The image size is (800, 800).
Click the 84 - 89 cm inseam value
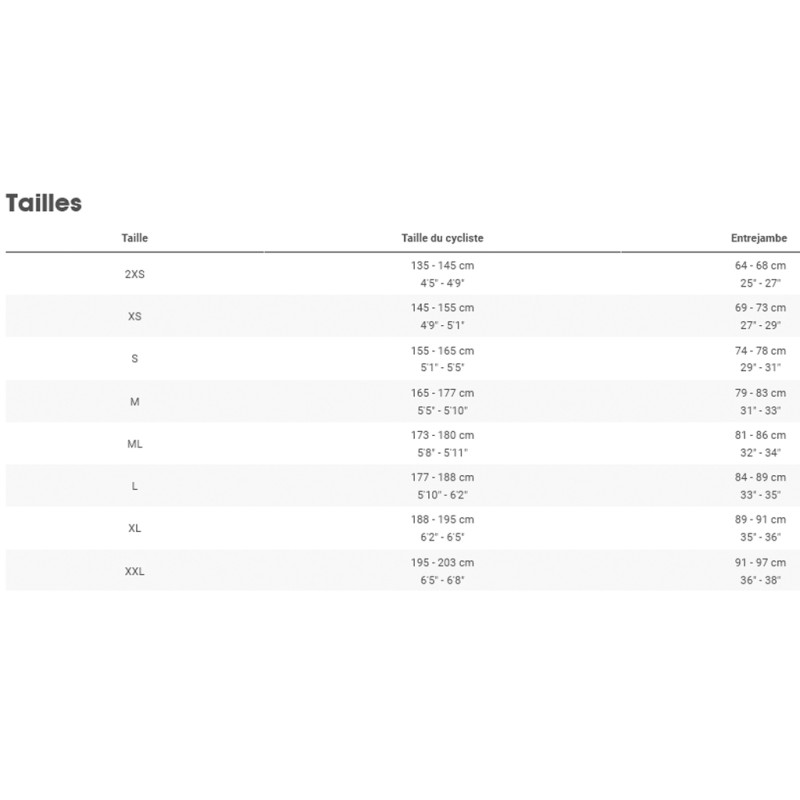coord(760,477)
